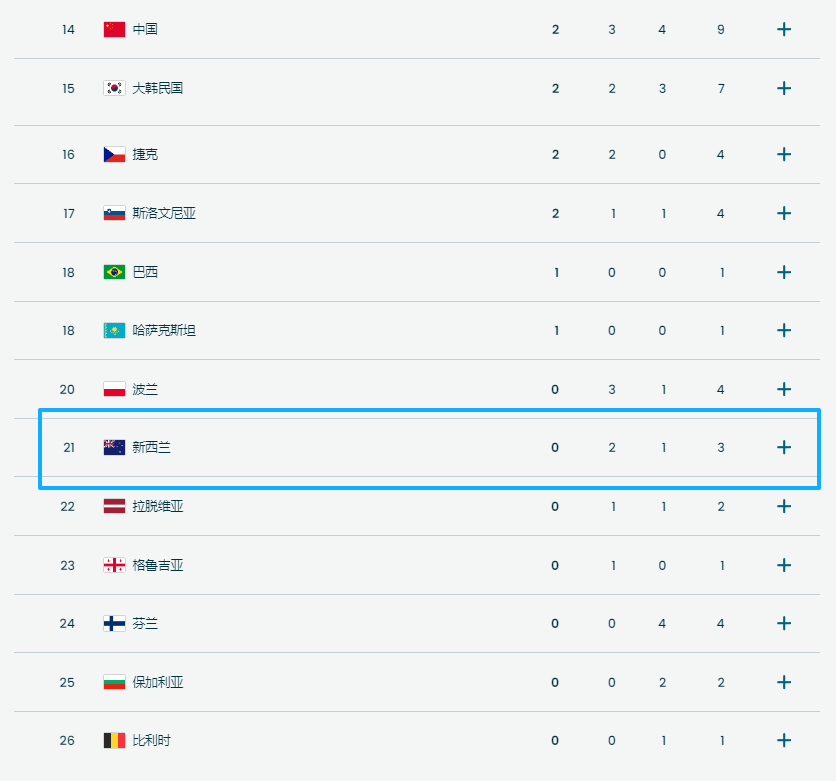Expand the 格鲁吉亚 row details
This screenshot has width=836, height=781.
click(x=784, y=565)
